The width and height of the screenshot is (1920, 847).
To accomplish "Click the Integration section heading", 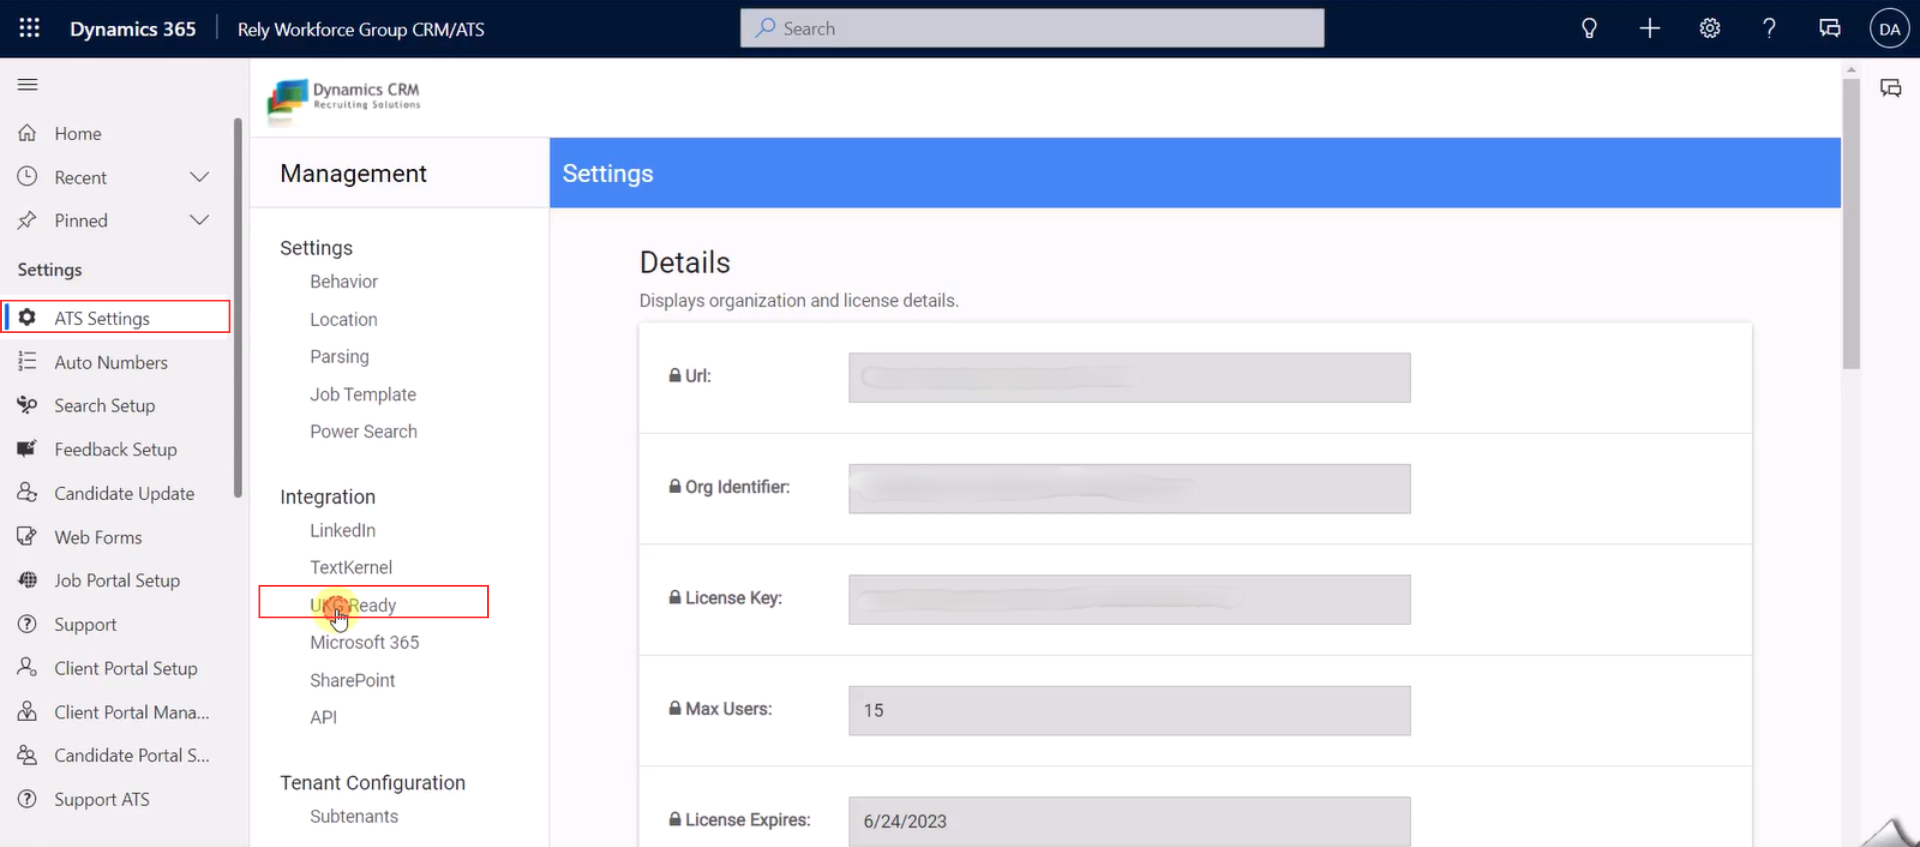I will point(328,497).
